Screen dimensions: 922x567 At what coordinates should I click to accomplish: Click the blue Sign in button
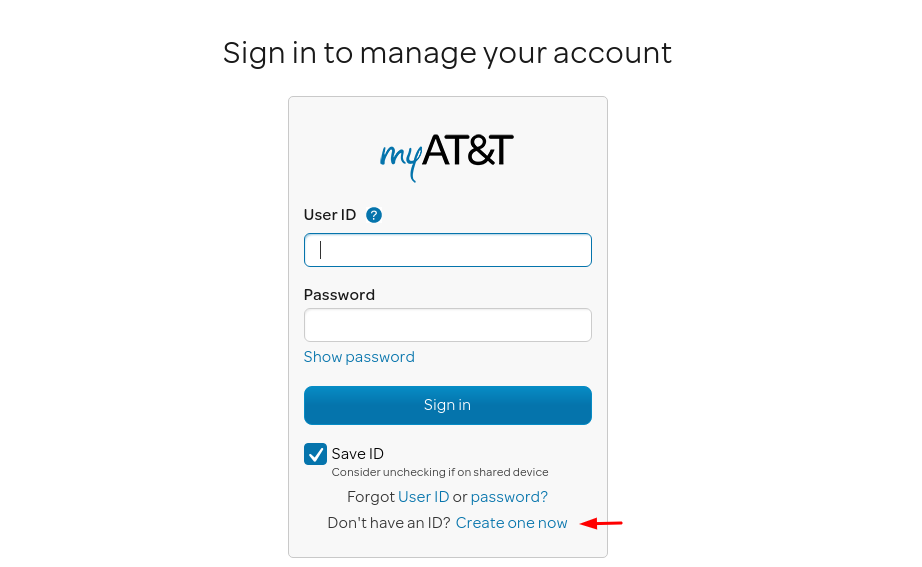447,405
